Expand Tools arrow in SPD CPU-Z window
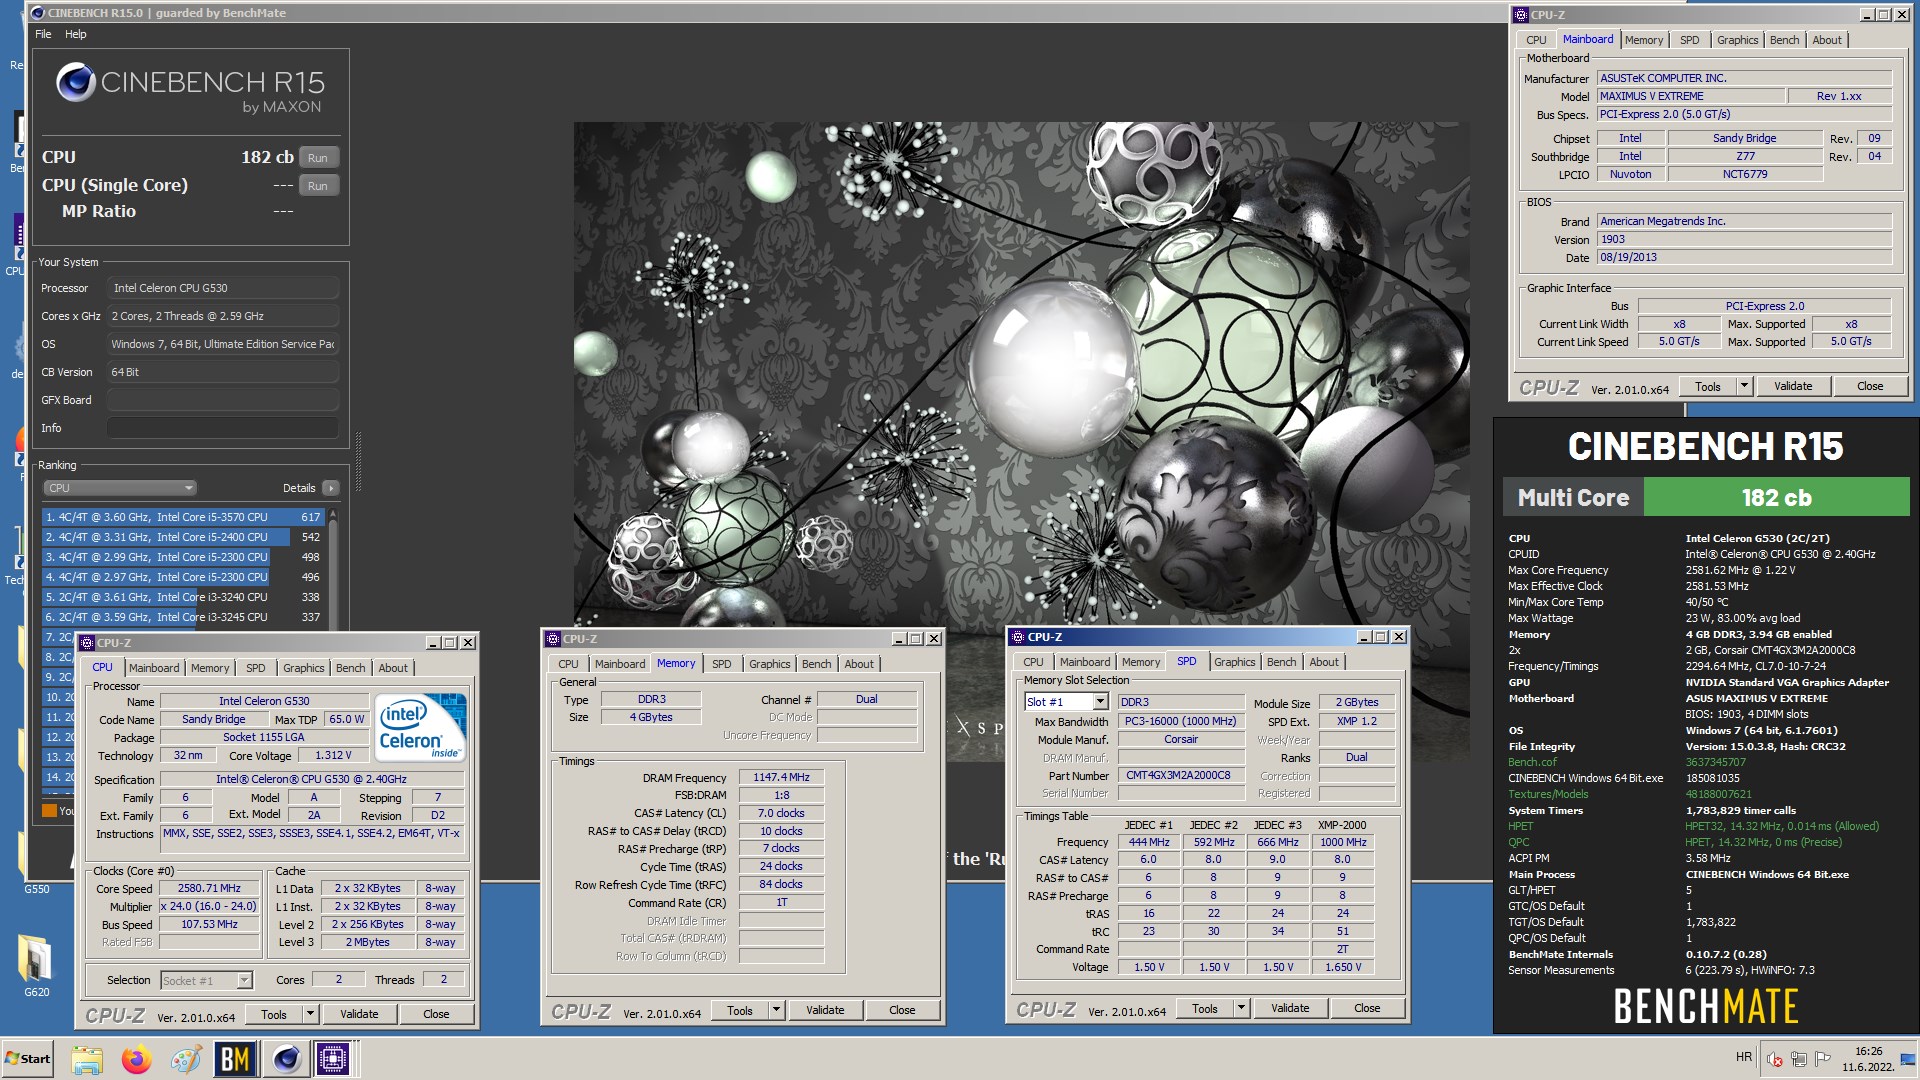Viewport: 1920px width, 1080px height. (1241, 1008)
